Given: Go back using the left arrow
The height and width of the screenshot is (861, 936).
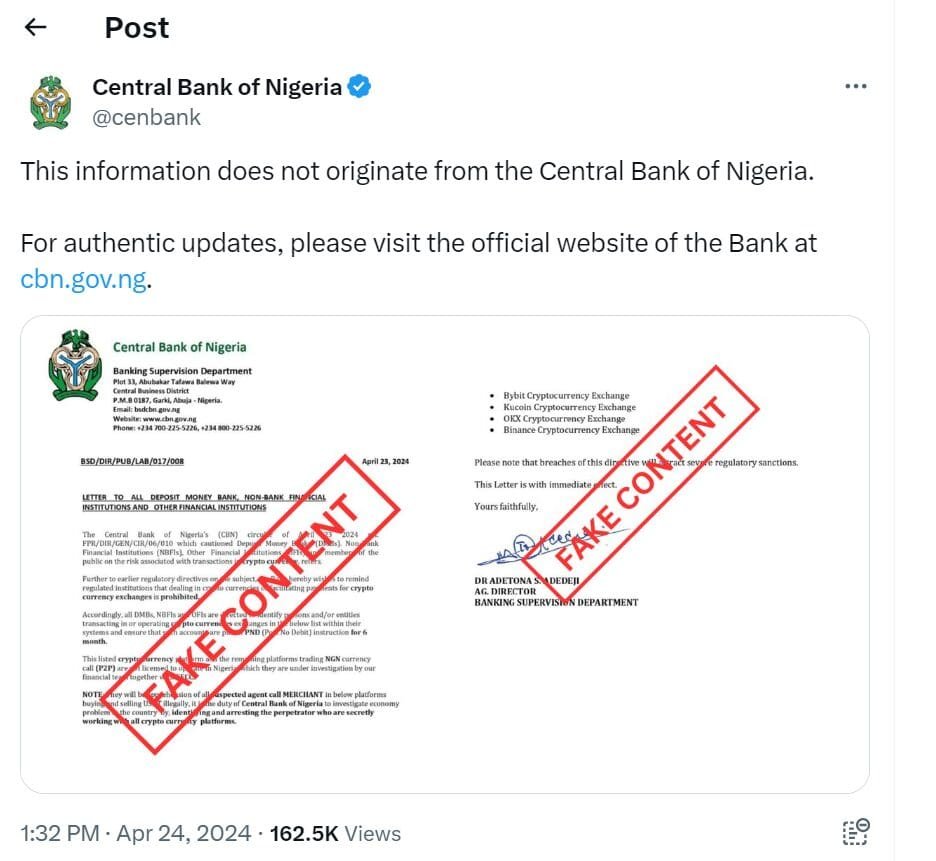Looking at the screenshot, I should point(36,27).
